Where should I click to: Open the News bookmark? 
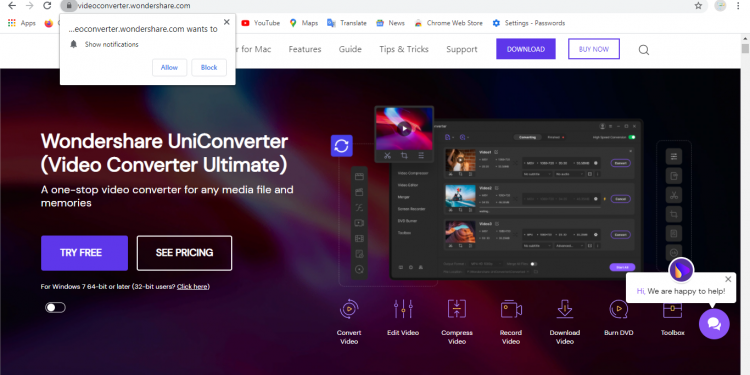390,23
